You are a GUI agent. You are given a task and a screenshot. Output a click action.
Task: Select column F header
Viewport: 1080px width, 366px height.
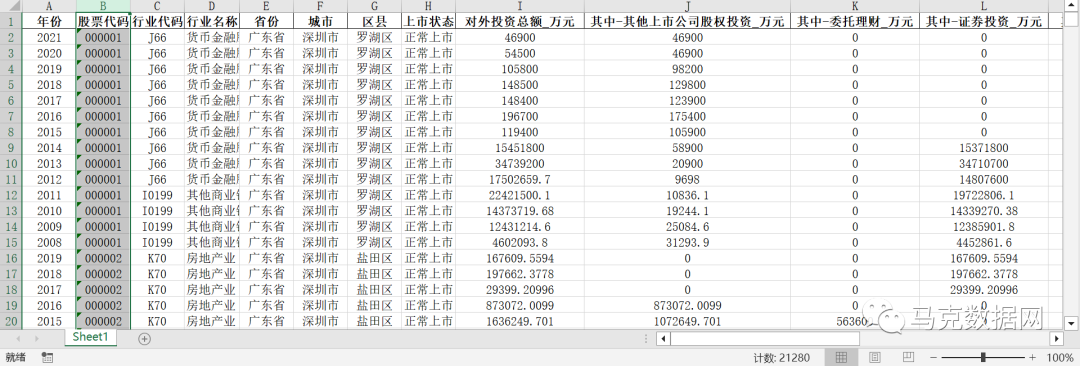coord(320,6)
